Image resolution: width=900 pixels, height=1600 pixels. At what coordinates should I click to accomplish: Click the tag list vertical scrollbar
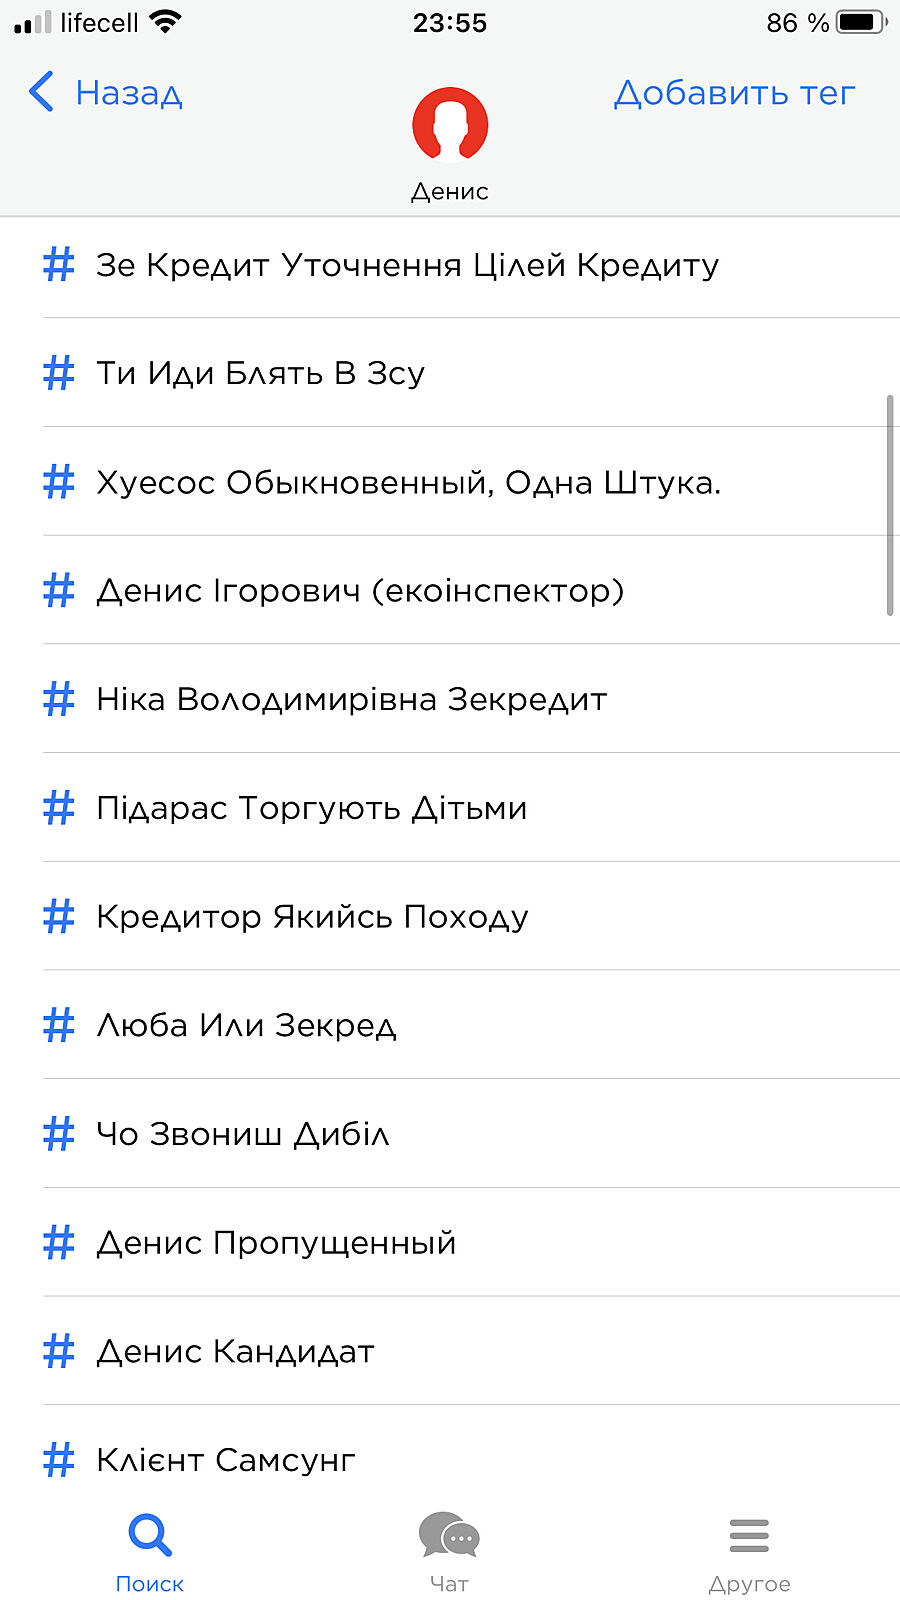point(889,505)
